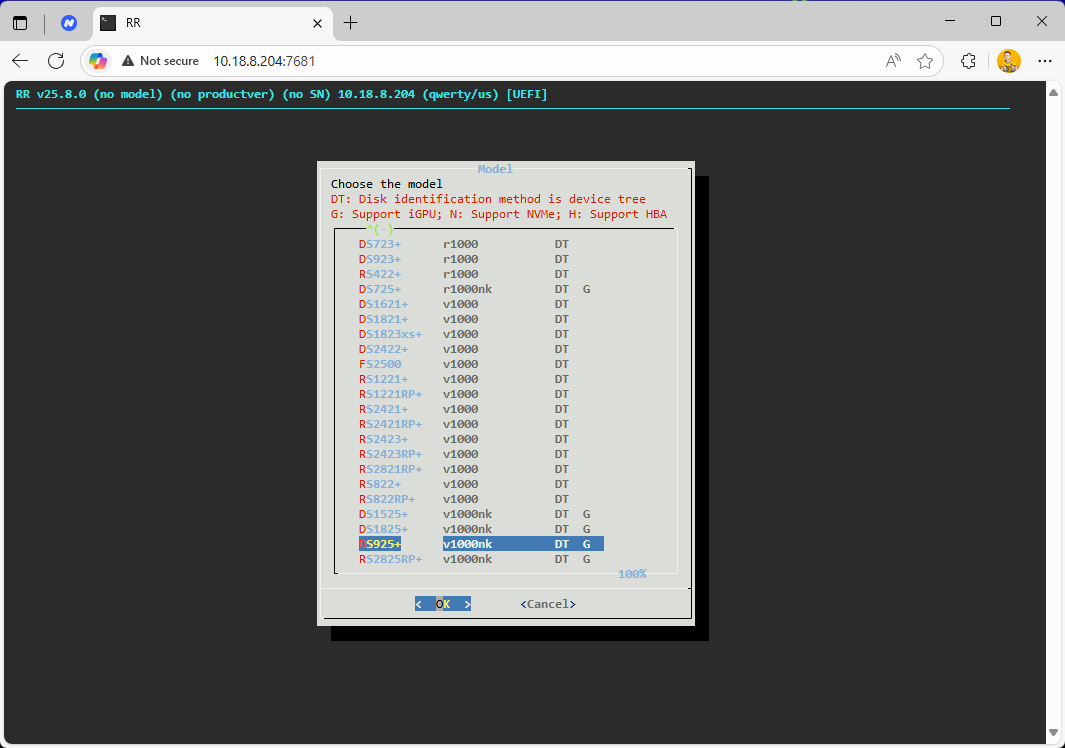This screenshot has width=1065, height=748.
Task: Click the Model dialog title
Action: point(495,168)
